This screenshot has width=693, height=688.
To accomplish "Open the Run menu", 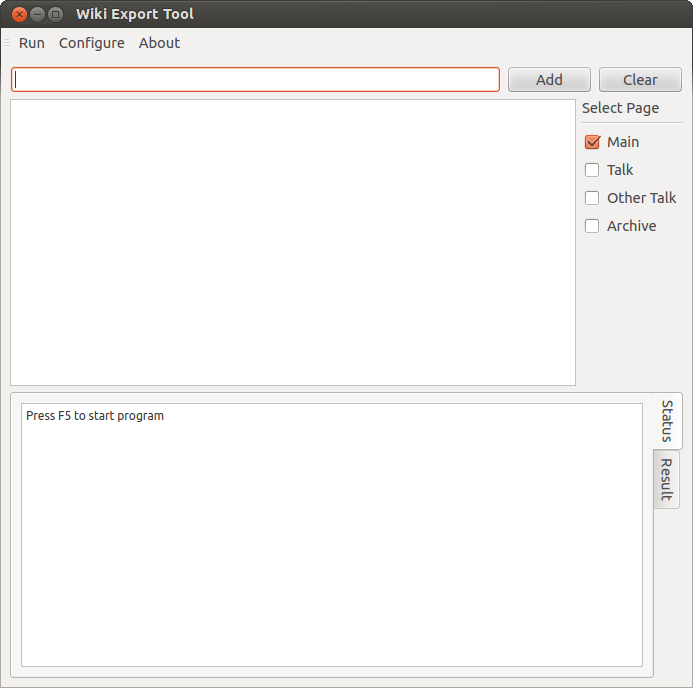I will click(31, 43).
